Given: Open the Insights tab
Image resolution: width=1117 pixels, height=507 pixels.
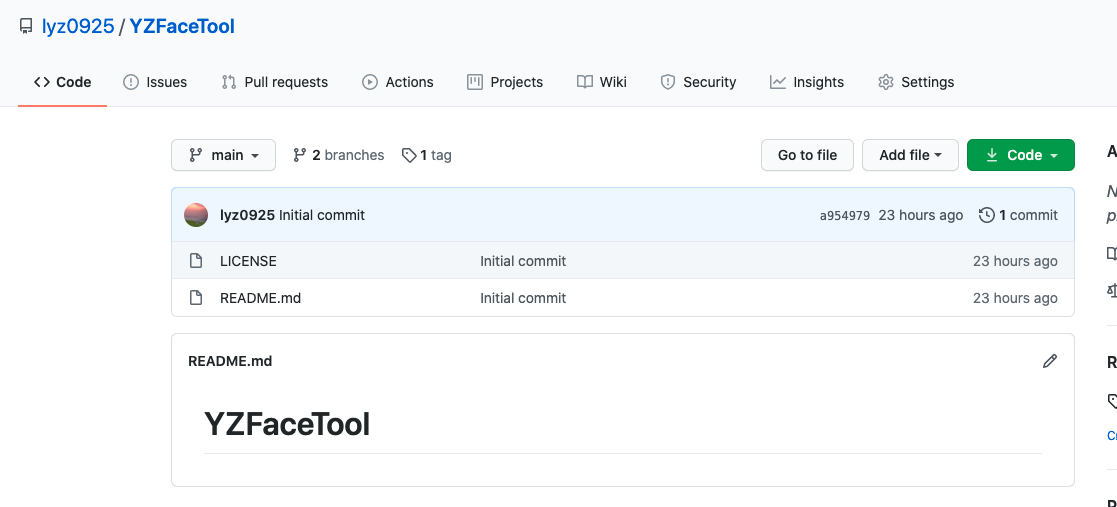Looking at the screenshot, I should [x=807, y=82].
